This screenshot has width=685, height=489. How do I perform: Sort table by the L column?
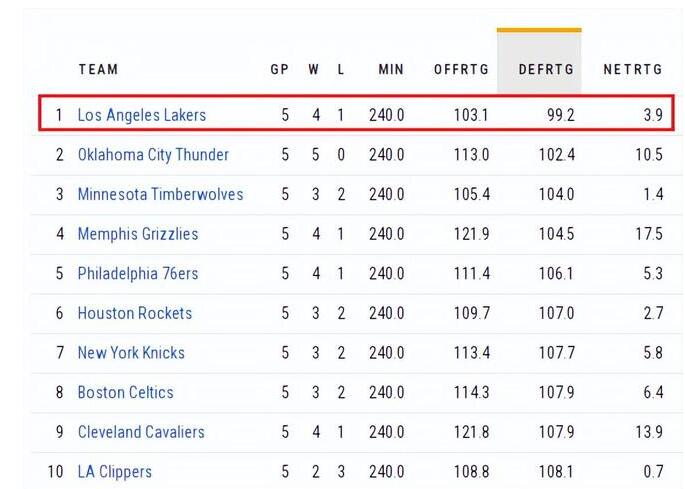click(x=341, y=70)
